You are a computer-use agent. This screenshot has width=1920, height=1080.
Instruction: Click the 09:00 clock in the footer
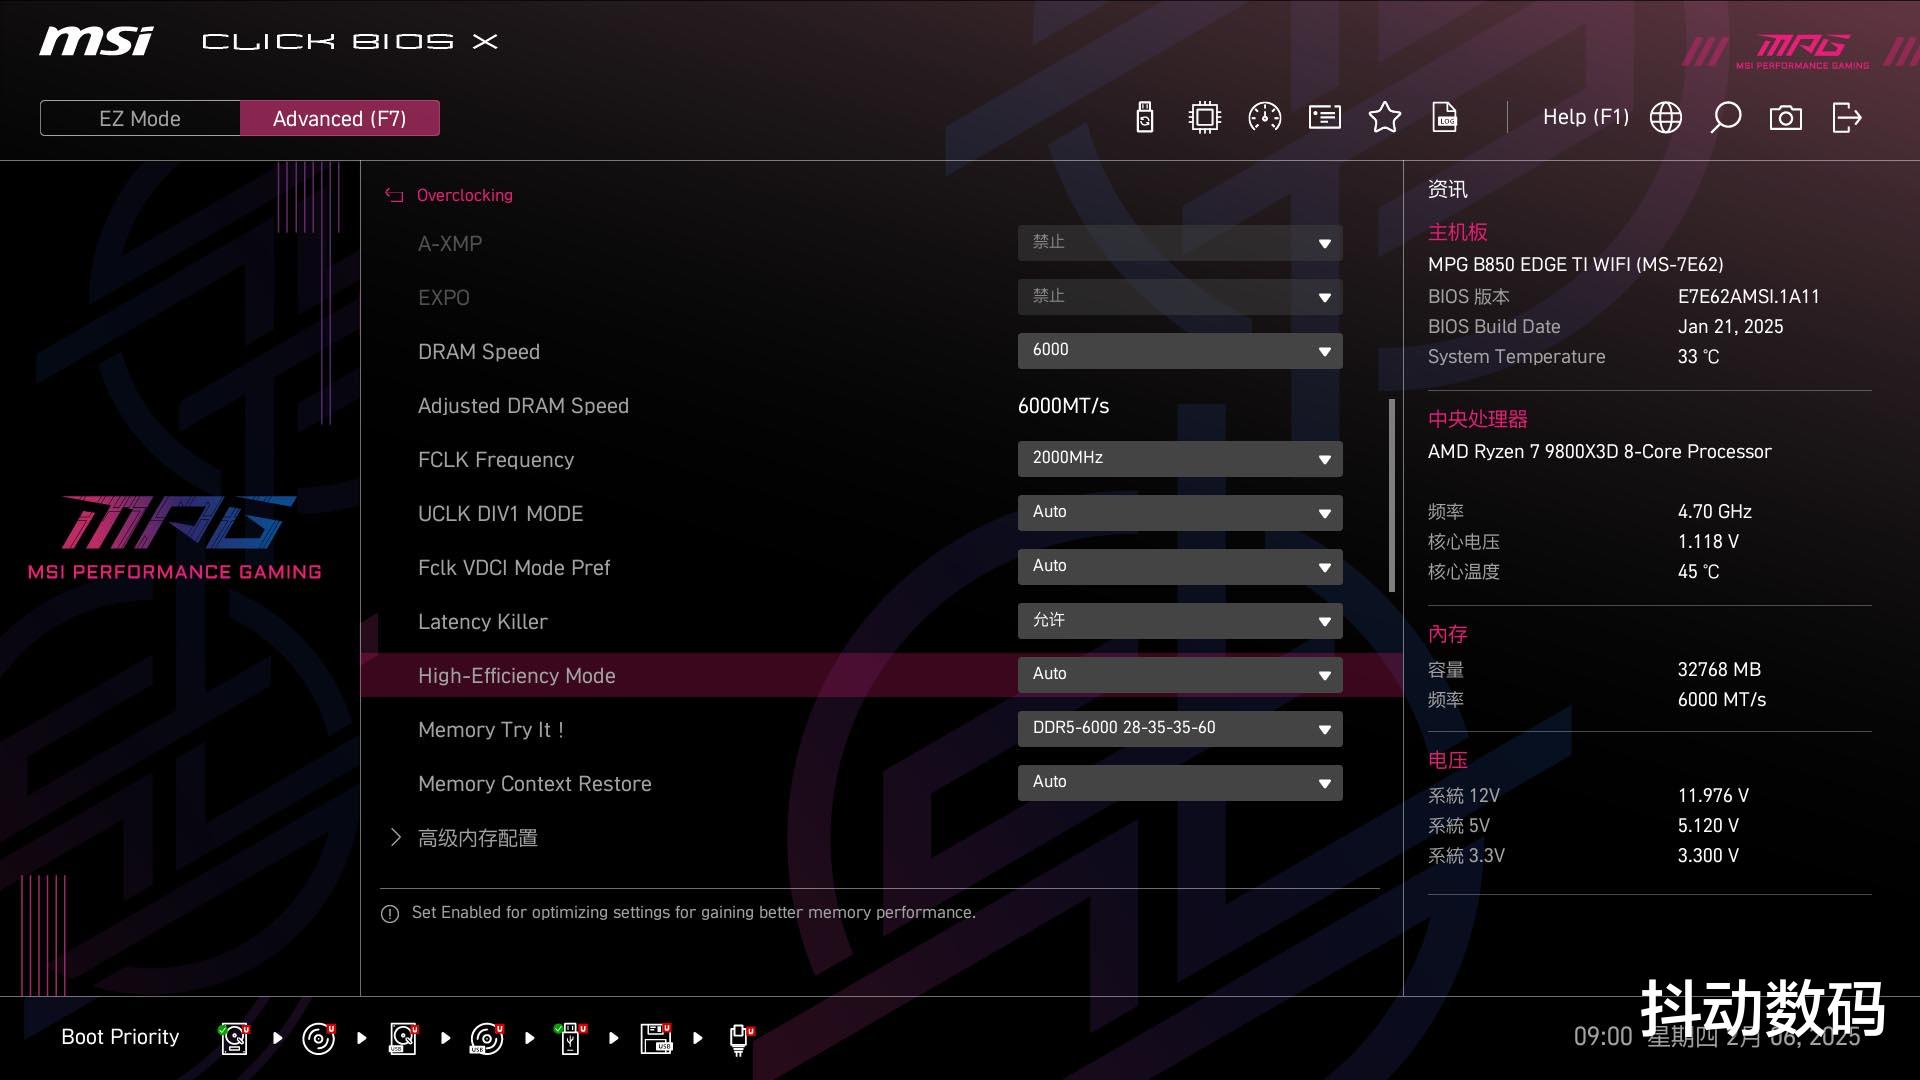pyautogui.click(x=1603, y=1037)
